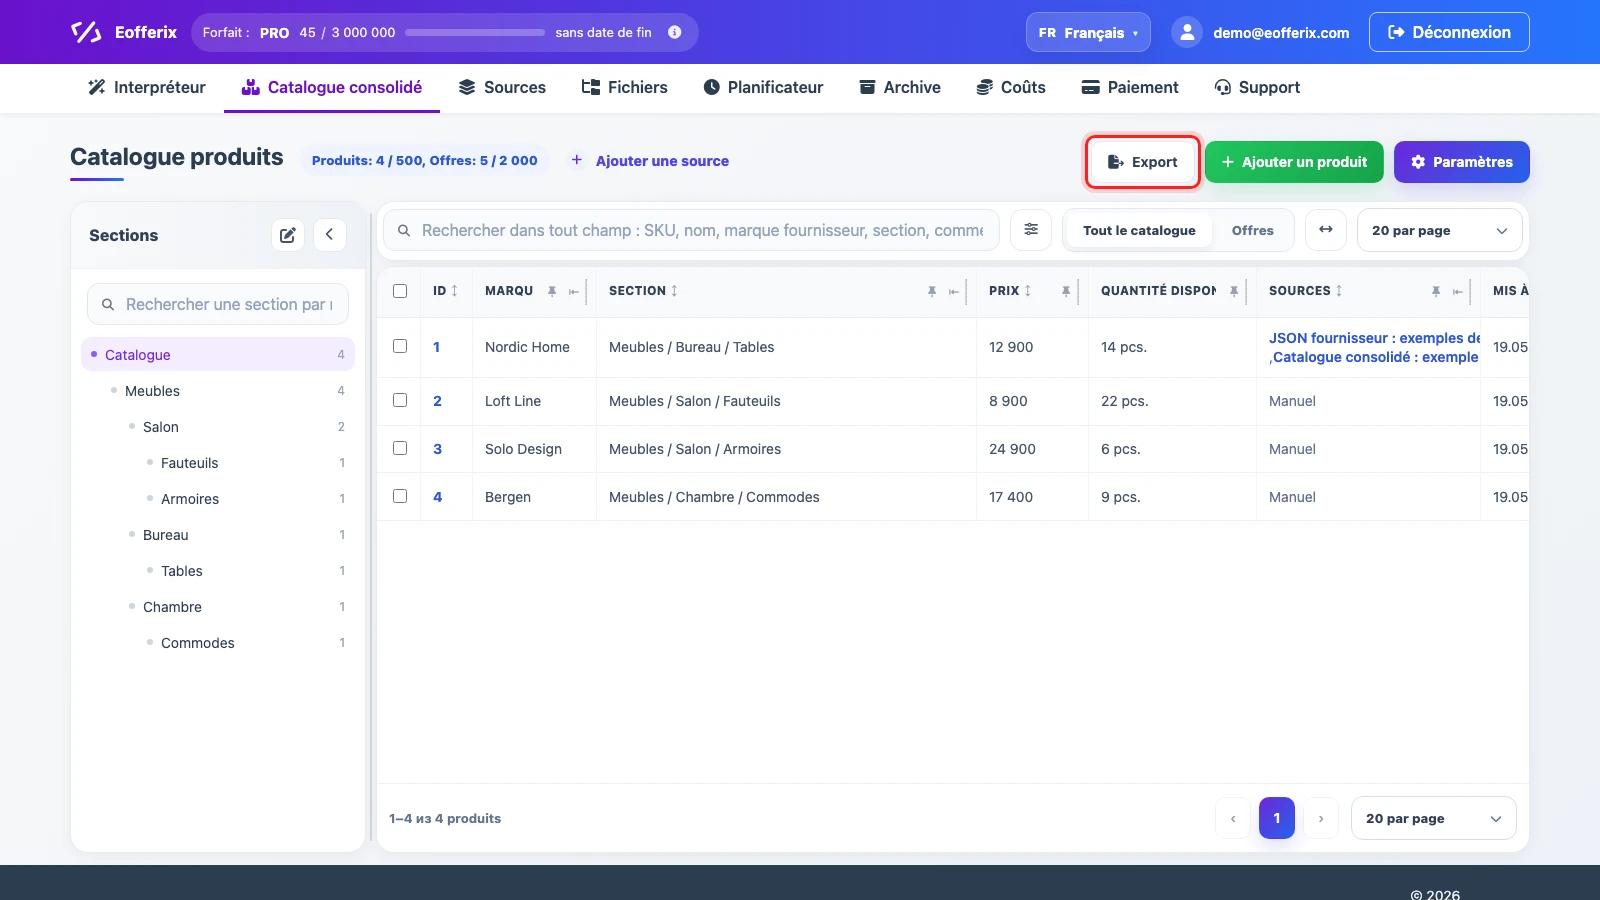Toggle the select-all checkbox in table header
Screen dimensions: 1600x900
pos(400,291)
